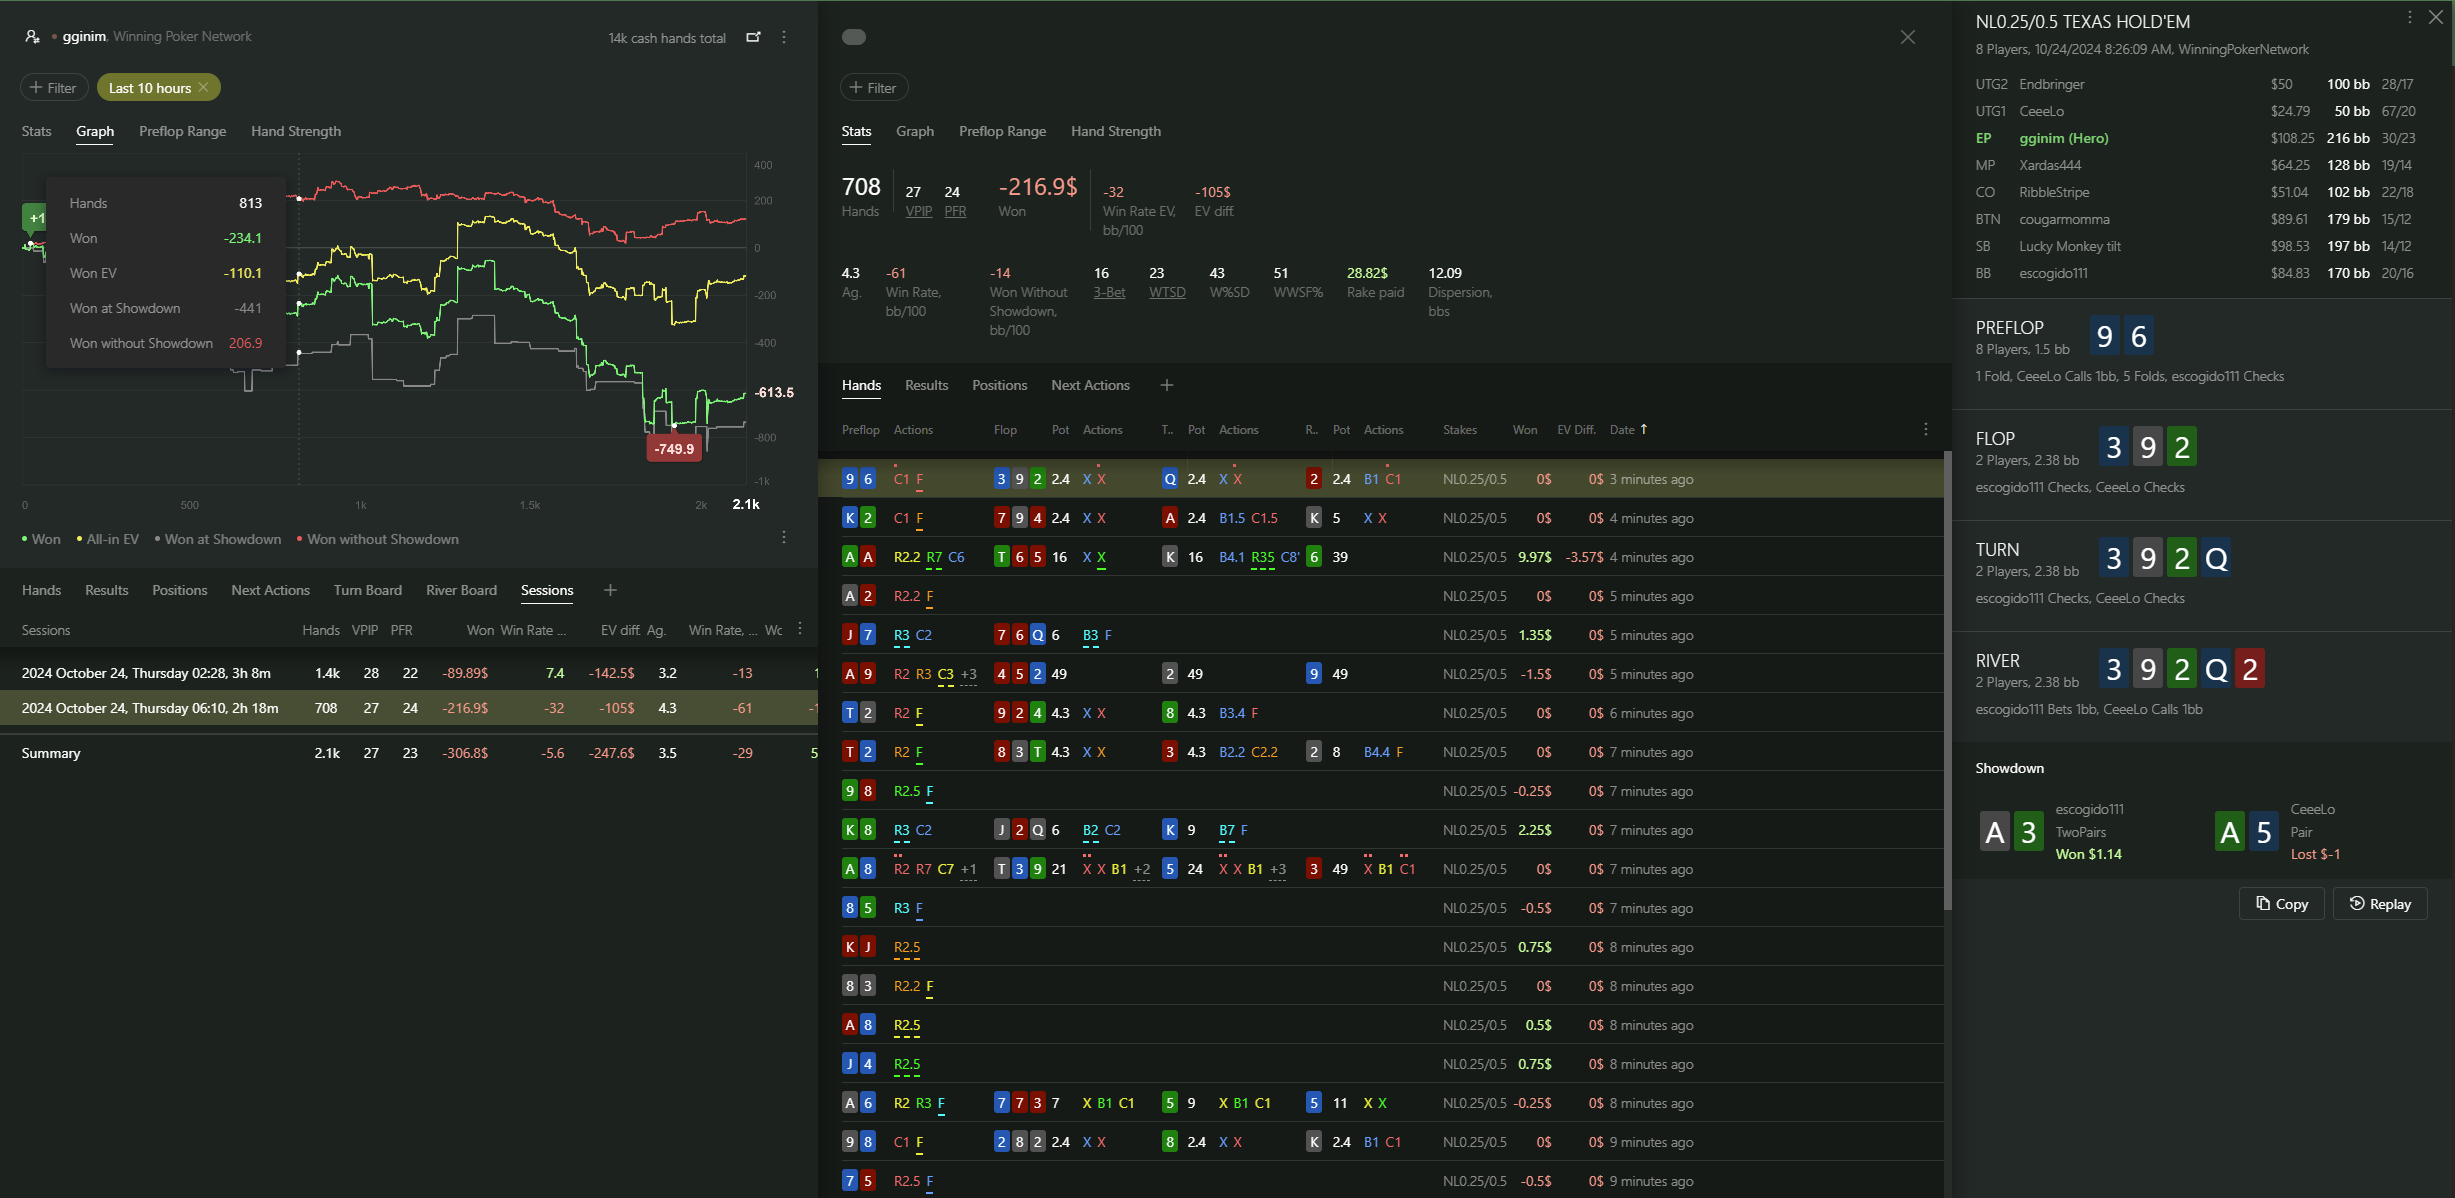Open Hand Strength tab in left panel
The width and height of the screenshot is (2455, 1198).
pyautogui.click(x=296, y=131)
